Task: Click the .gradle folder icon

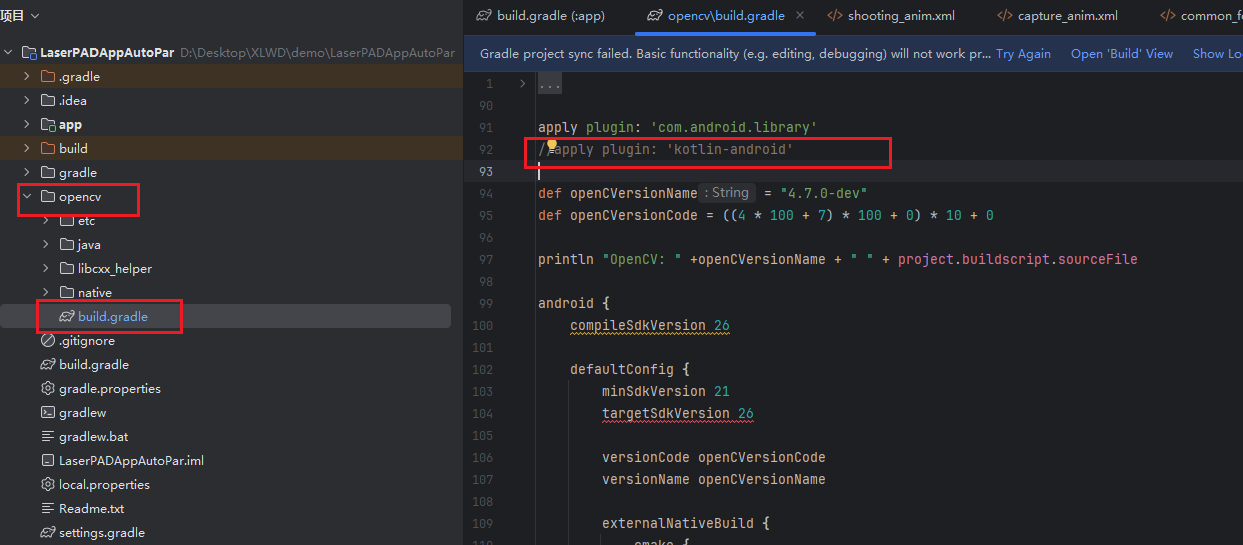Action: click(48, 76)
